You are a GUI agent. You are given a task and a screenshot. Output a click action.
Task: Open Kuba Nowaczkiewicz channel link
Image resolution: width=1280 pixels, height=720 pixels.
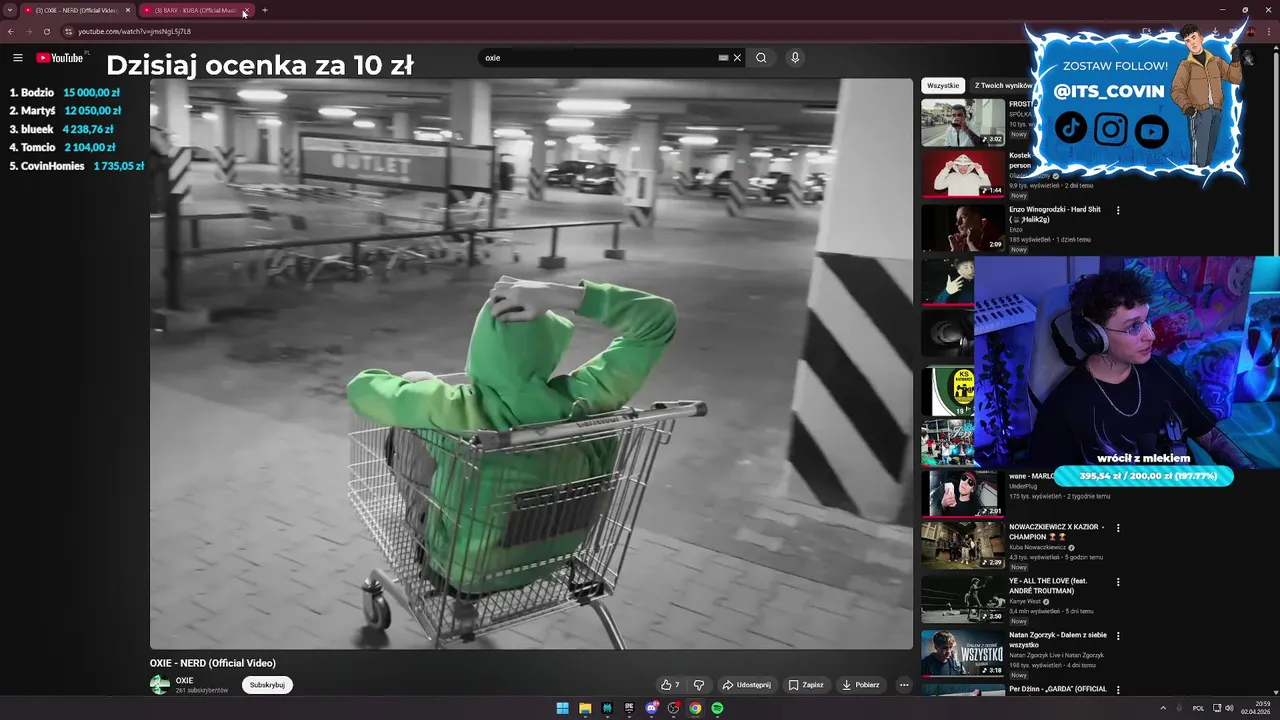(1038, 548)
